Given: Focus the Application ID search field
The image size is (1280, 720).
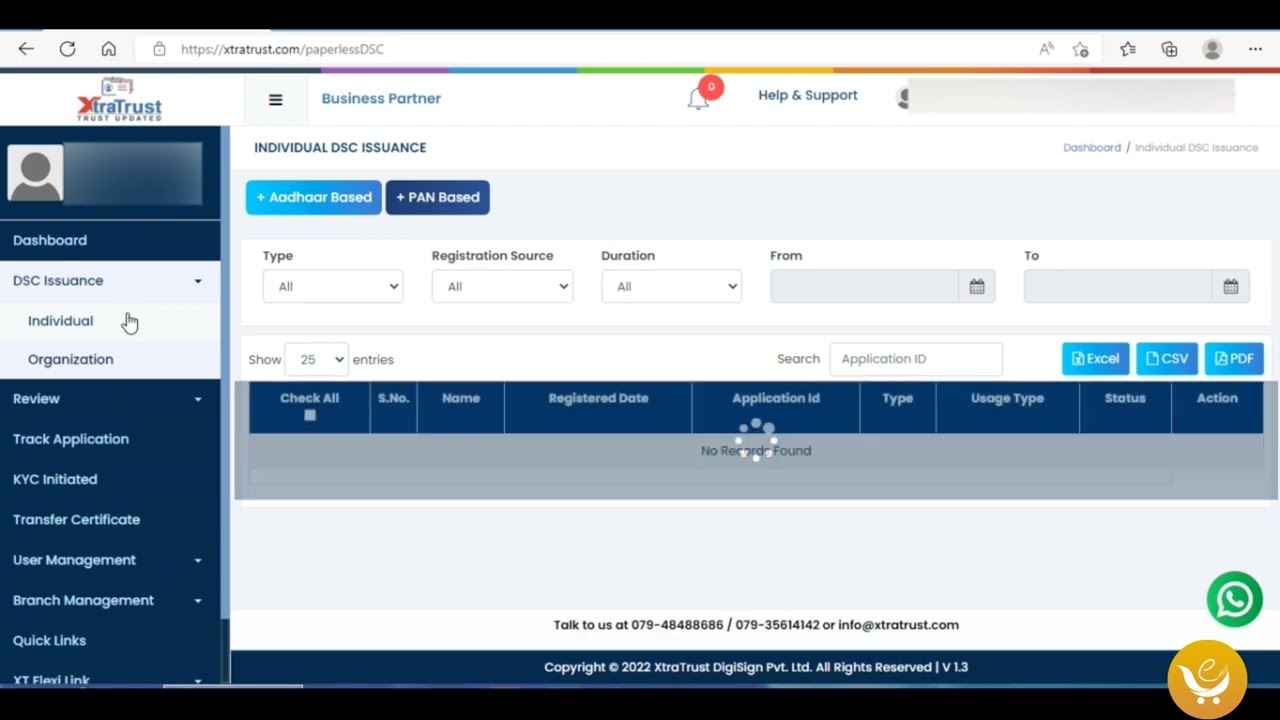Looking at the screenshot, I should (916, 359).
